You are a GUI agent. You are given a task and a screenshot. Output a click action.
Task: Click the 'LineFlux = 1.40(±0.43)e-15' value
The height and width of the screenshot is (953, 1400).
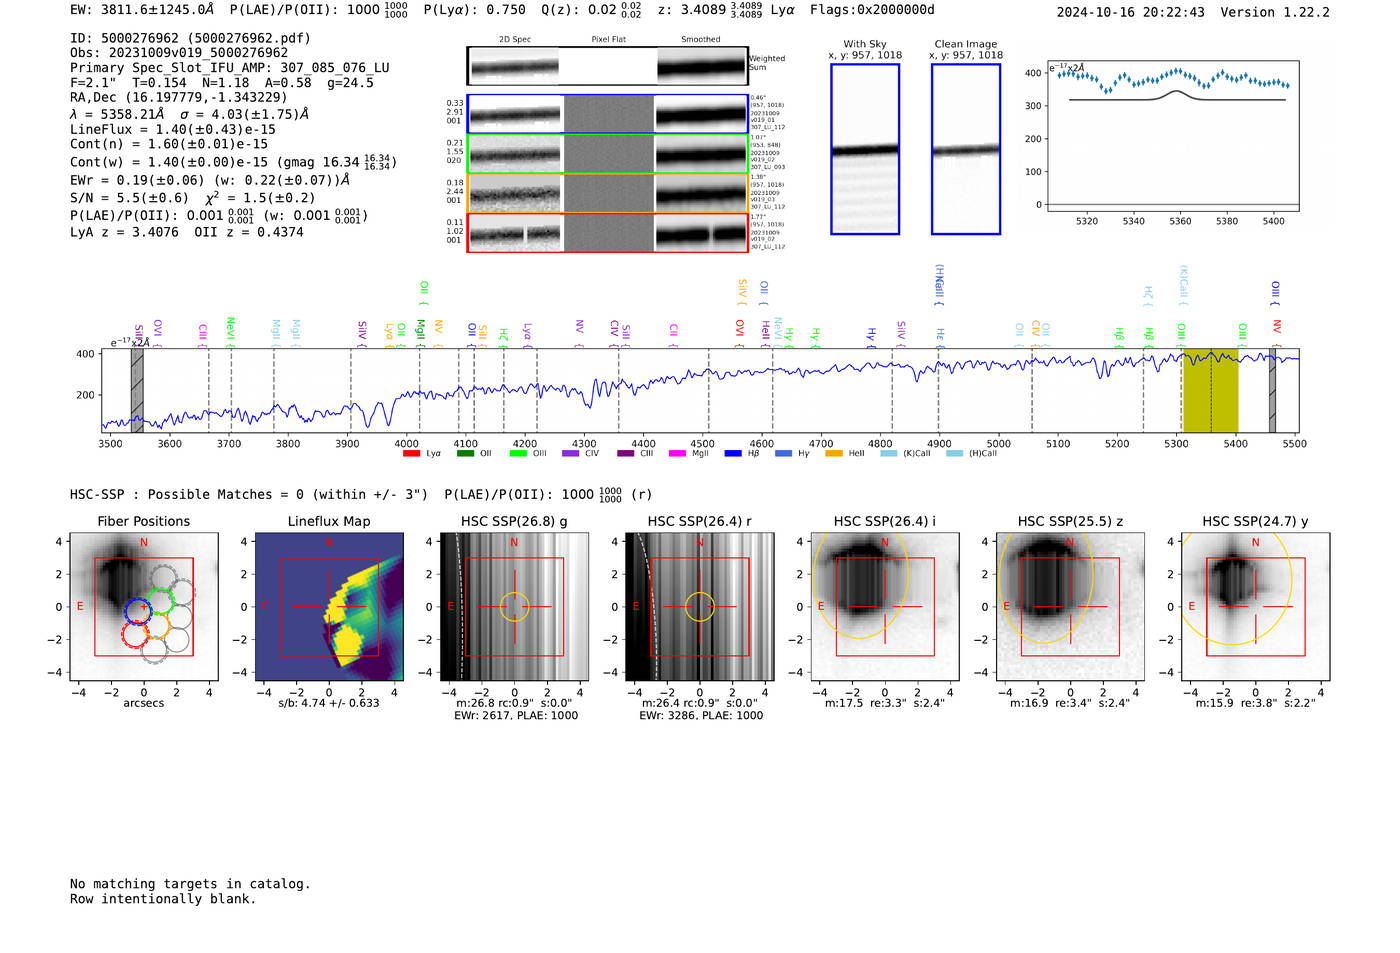point(173,129)
